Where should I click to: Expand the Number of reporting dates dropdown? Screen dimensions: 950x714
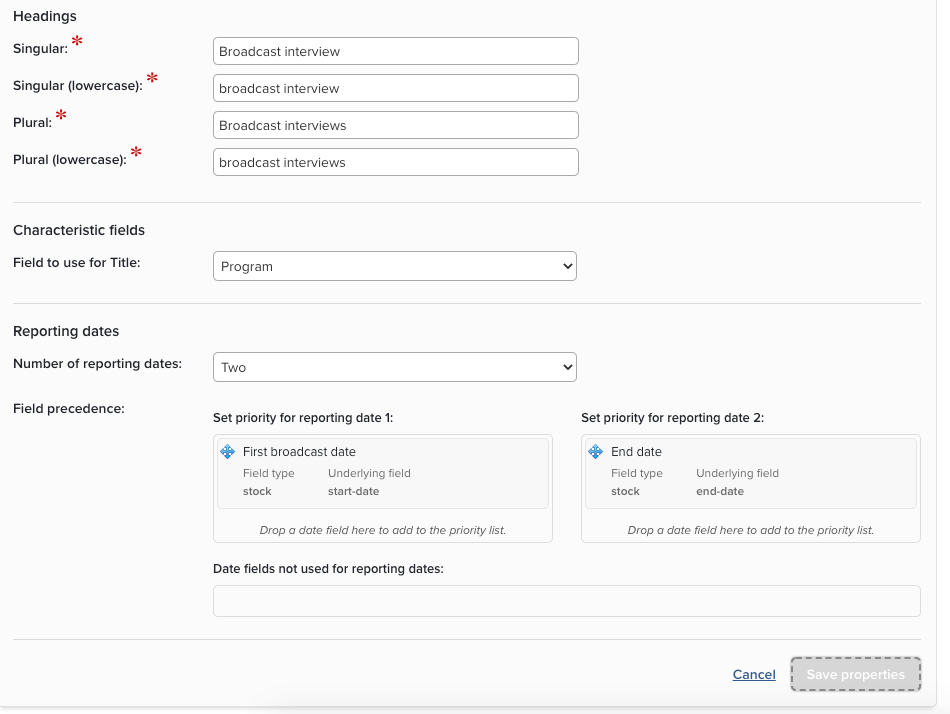(x=395, y=368)
